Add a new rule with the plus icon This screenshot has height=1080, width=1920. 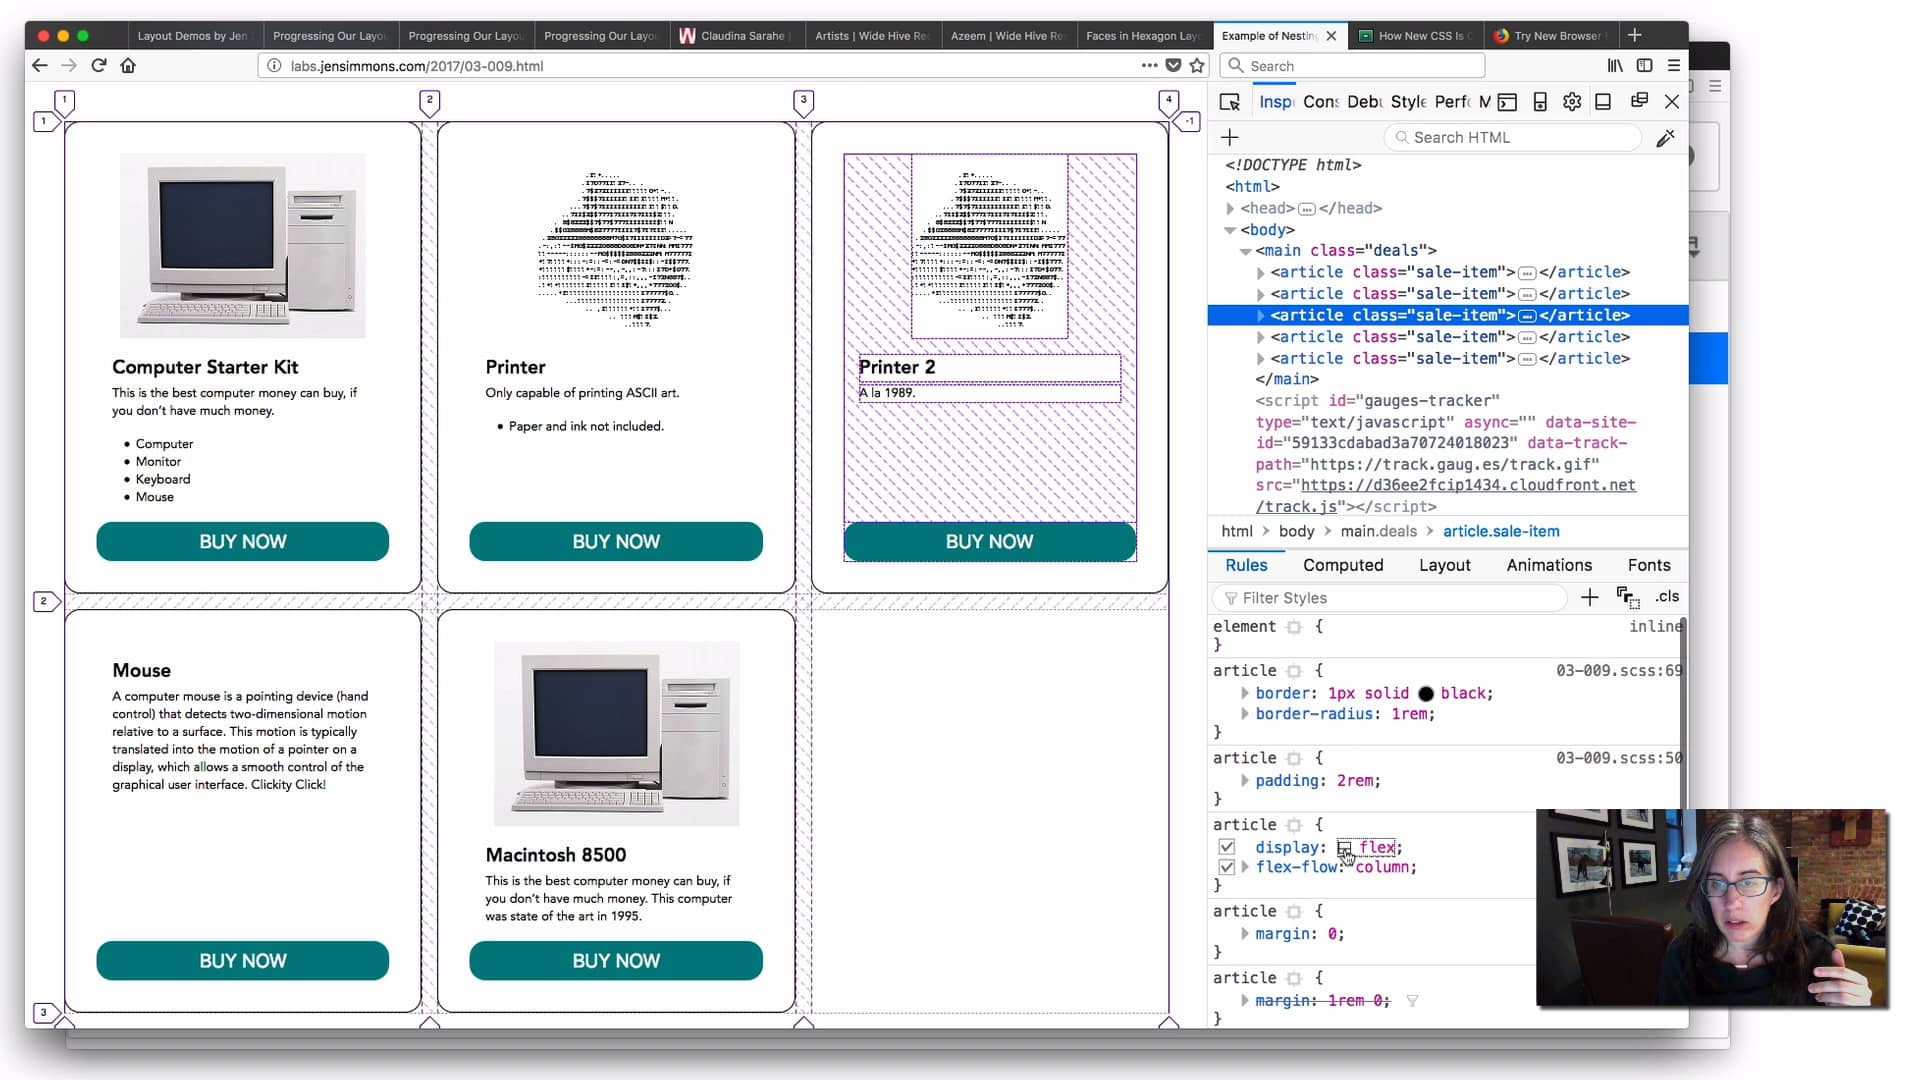coord(1589,597)
